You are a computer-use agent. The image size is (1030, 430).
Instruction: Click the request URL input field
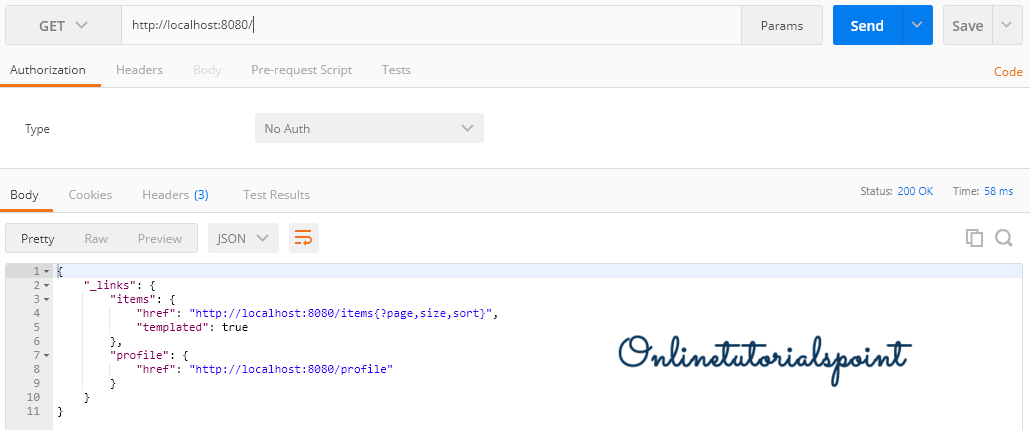coord(430,26)
